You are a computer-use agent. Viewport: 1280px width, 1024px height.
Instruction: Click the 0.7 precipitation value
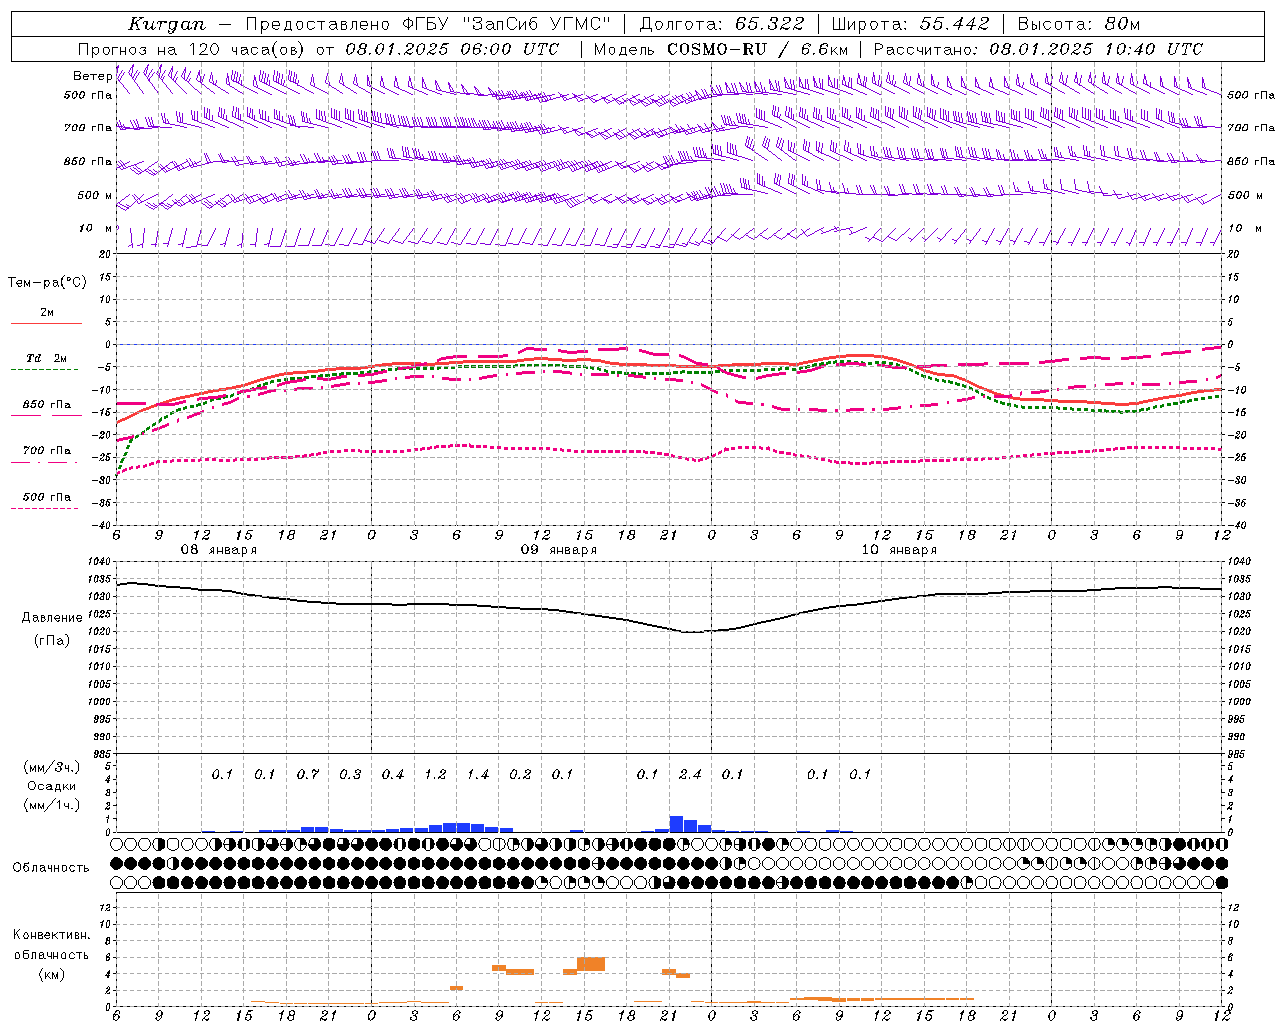click(308, 774)
